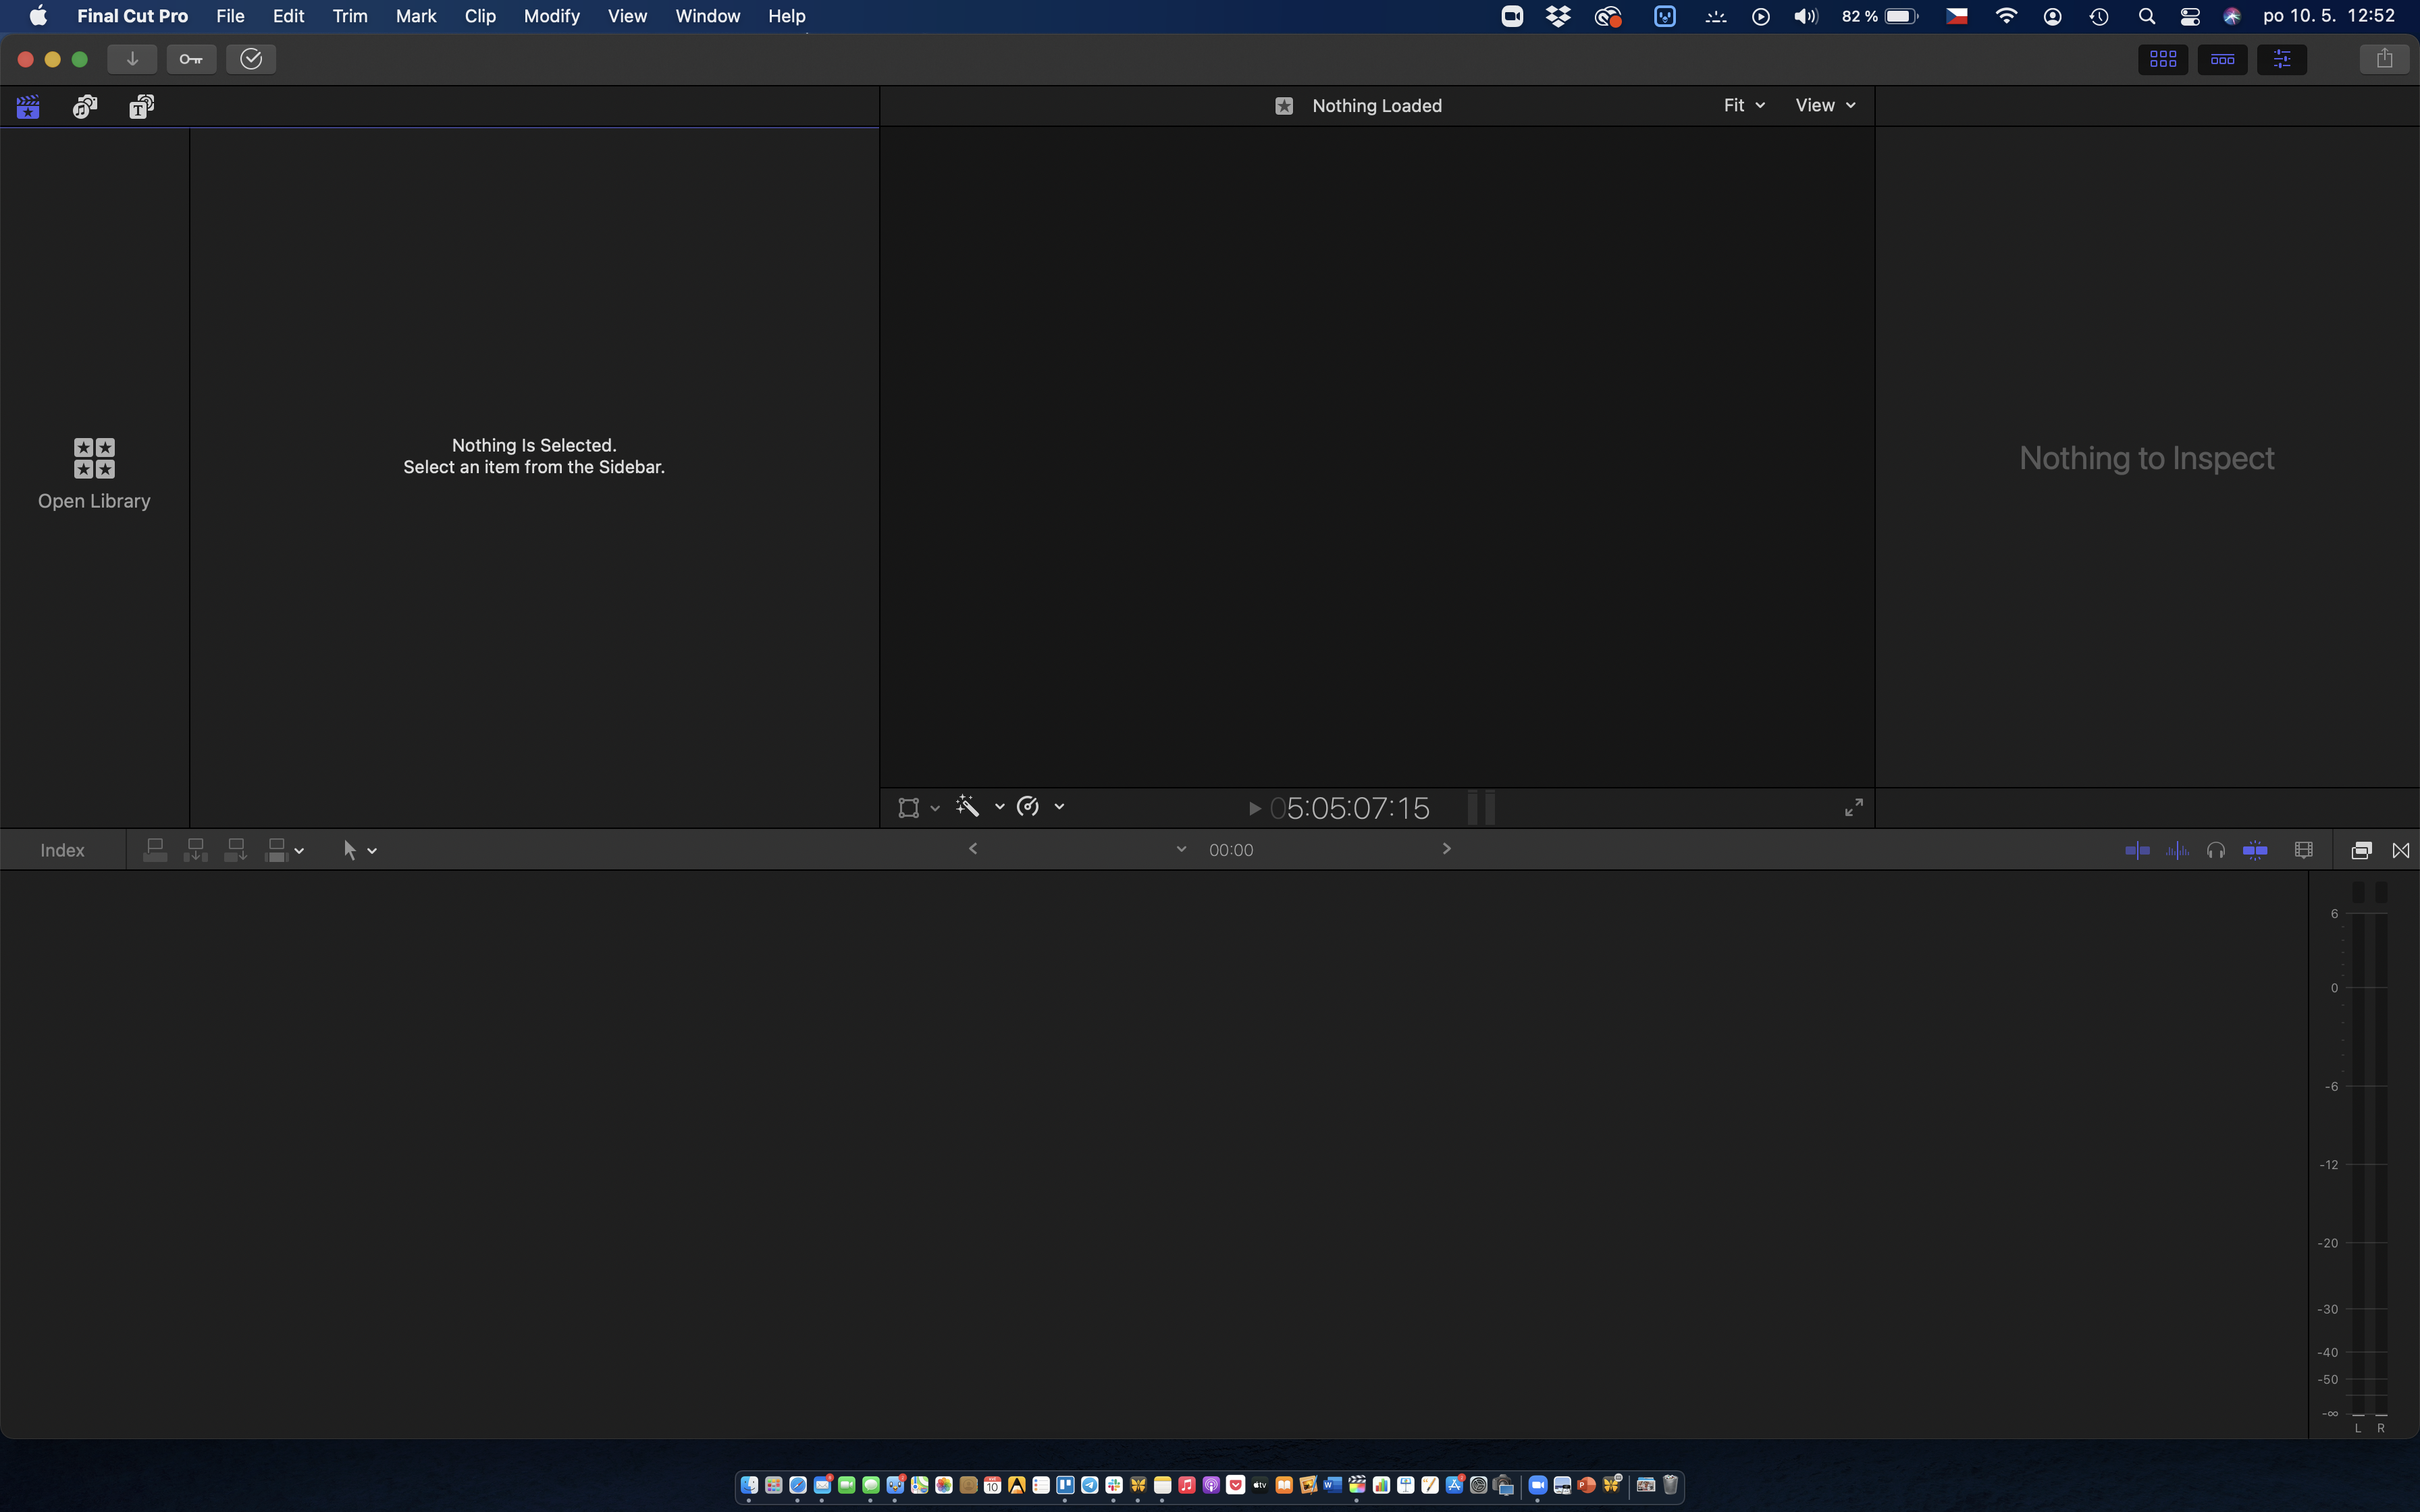Viewport: 2420px width, 1512px height.
Task: Toggle the Inspector panel visibility
Action: (2282, 59)
